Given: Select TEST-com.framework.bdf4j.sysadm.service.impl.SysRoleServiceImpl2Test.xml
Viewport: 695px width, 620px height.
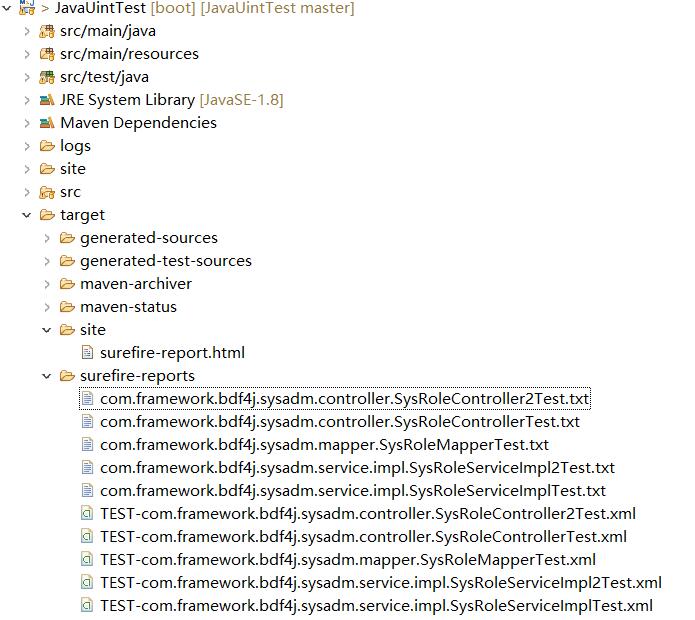Looking at the screenshot, I should [x=381, y=583].
